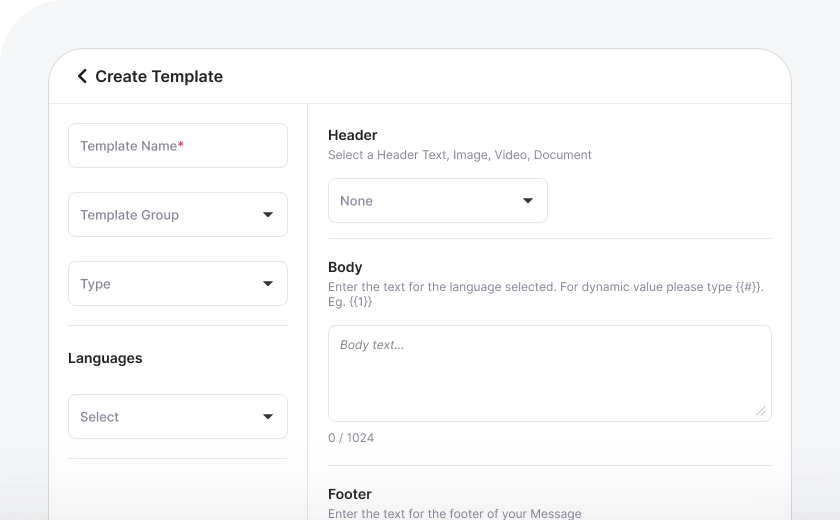Click the caret arrow in Languages Select

click(268, 417)
